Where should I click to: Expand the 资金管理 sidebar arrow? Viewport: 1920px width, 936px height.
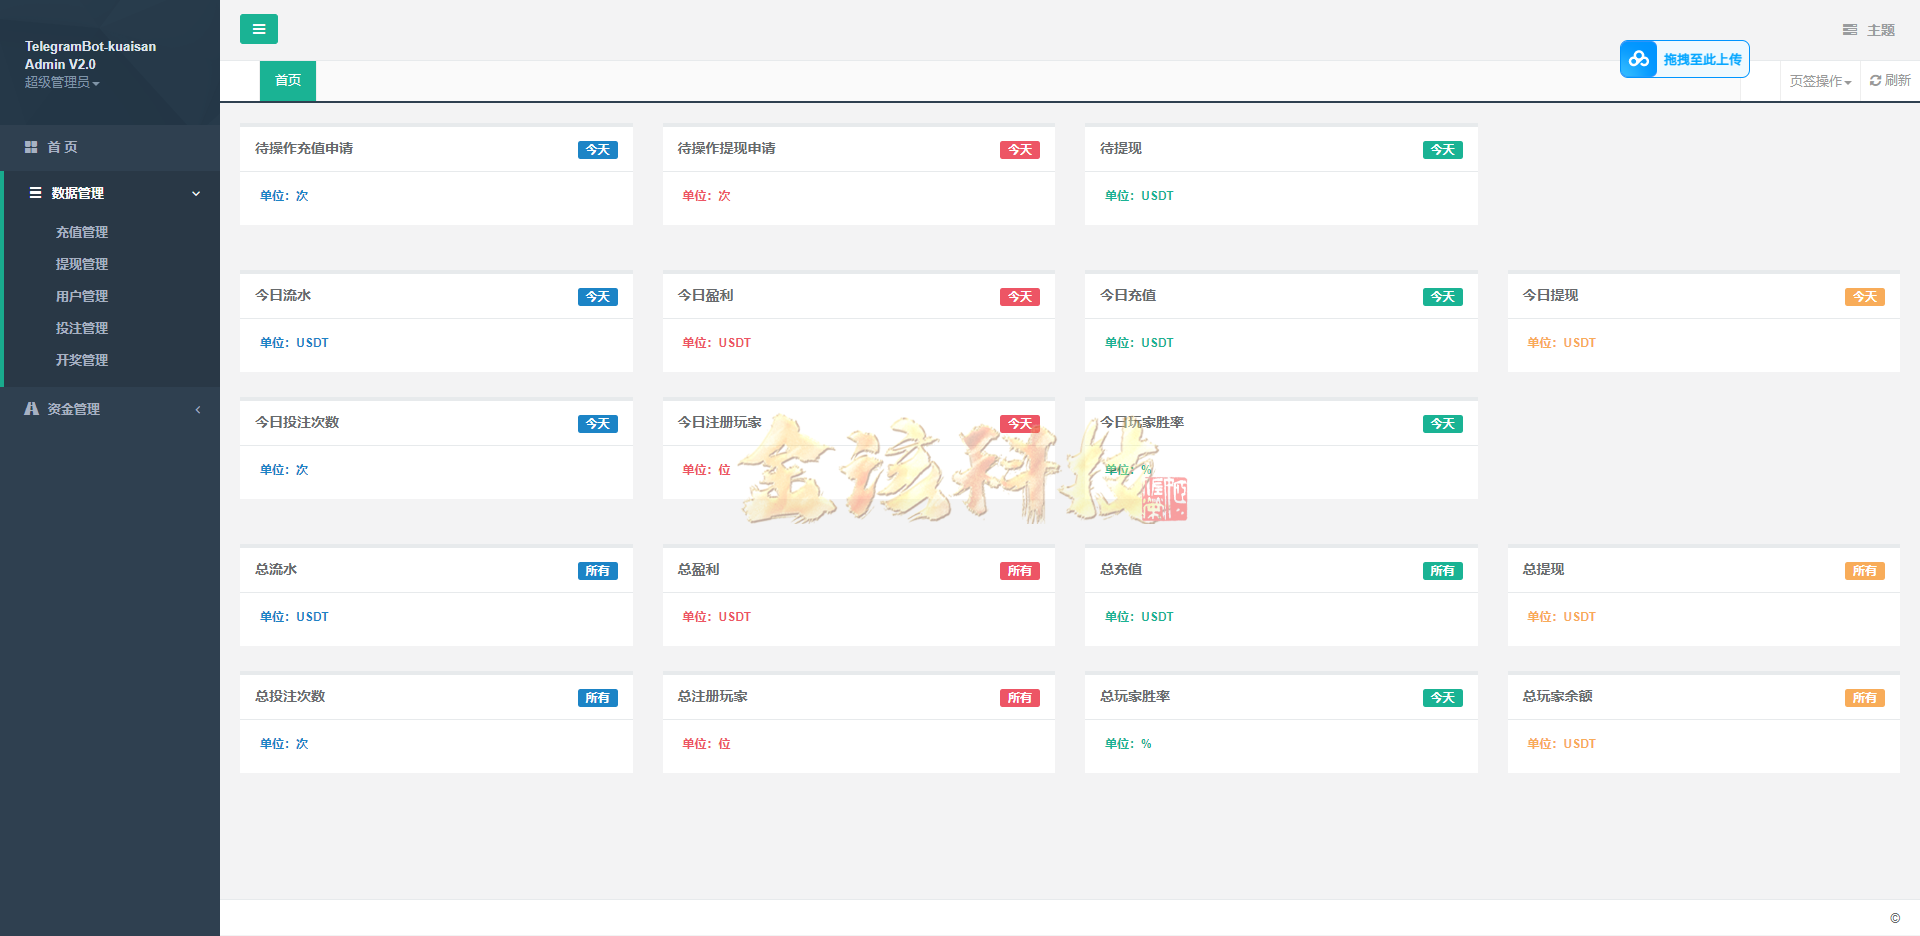click(x=198, y=409)
